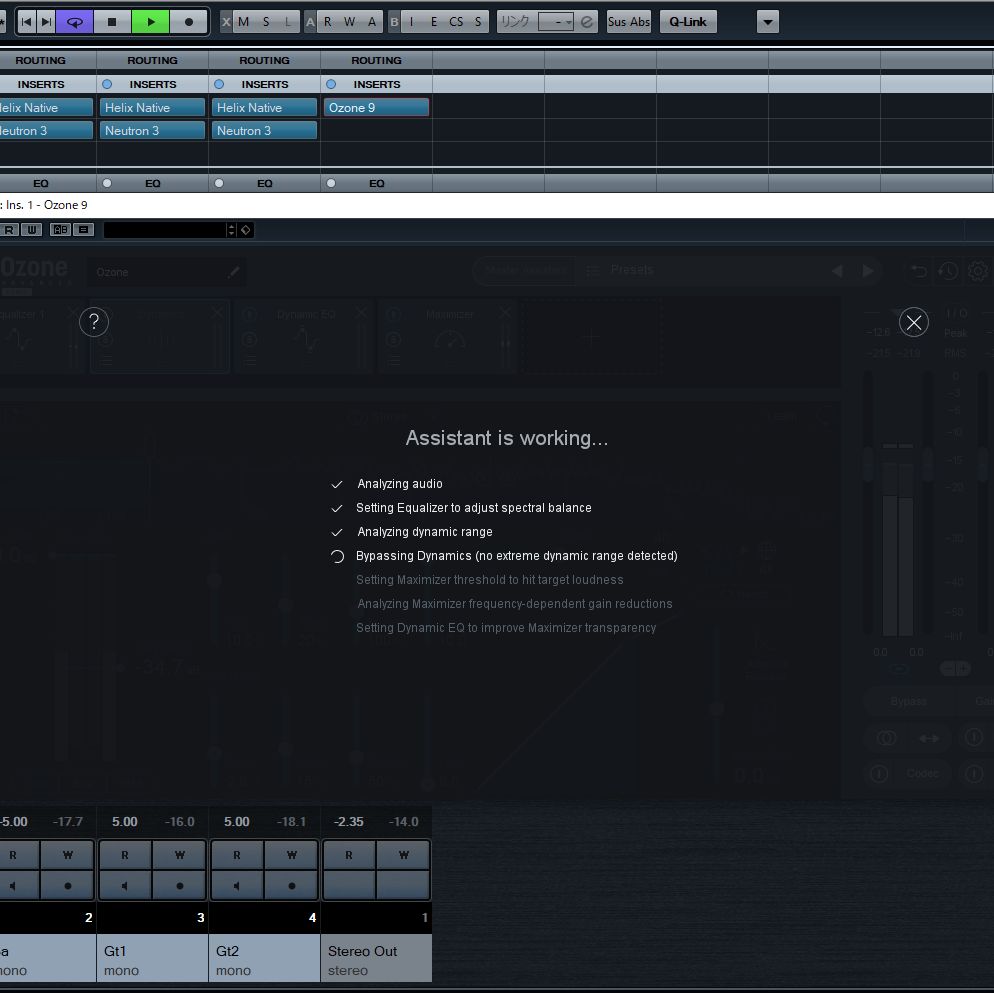Open Ozone assistant help question mark
This screenshot has width=994, height=993.
click(94, 322)
